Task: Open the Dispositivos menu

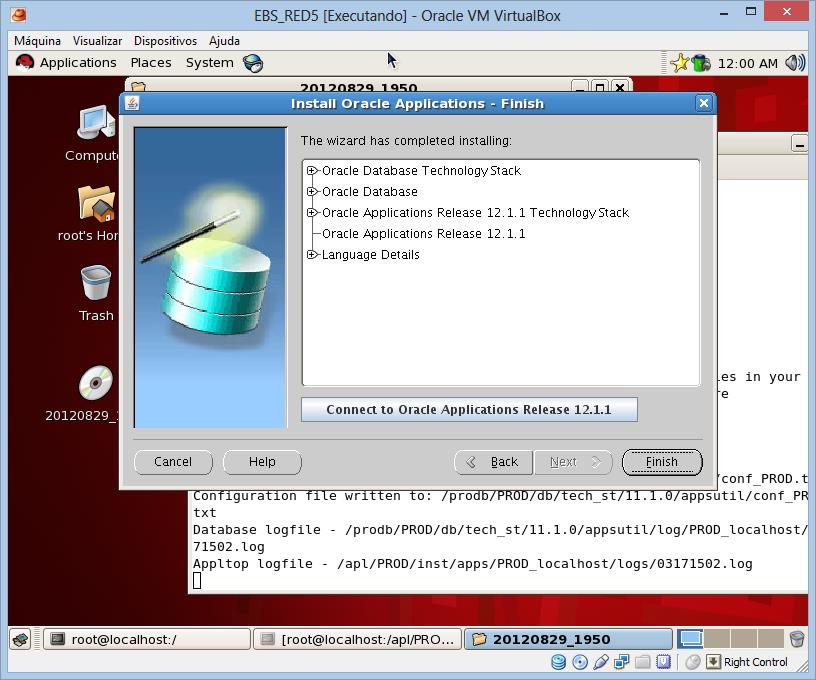Action: click(165, 41)
